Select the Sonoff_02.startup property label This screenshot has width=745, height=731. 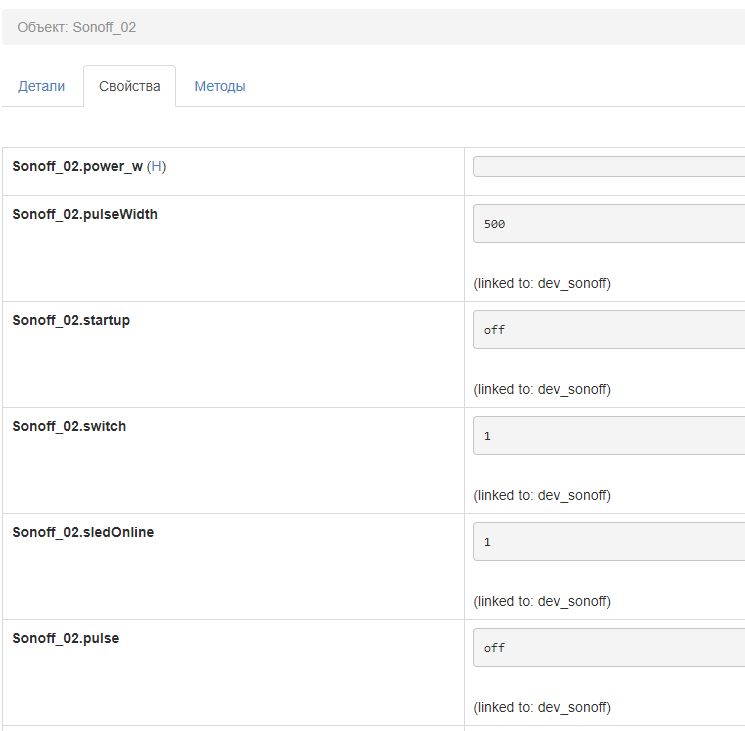pos(71,320)
